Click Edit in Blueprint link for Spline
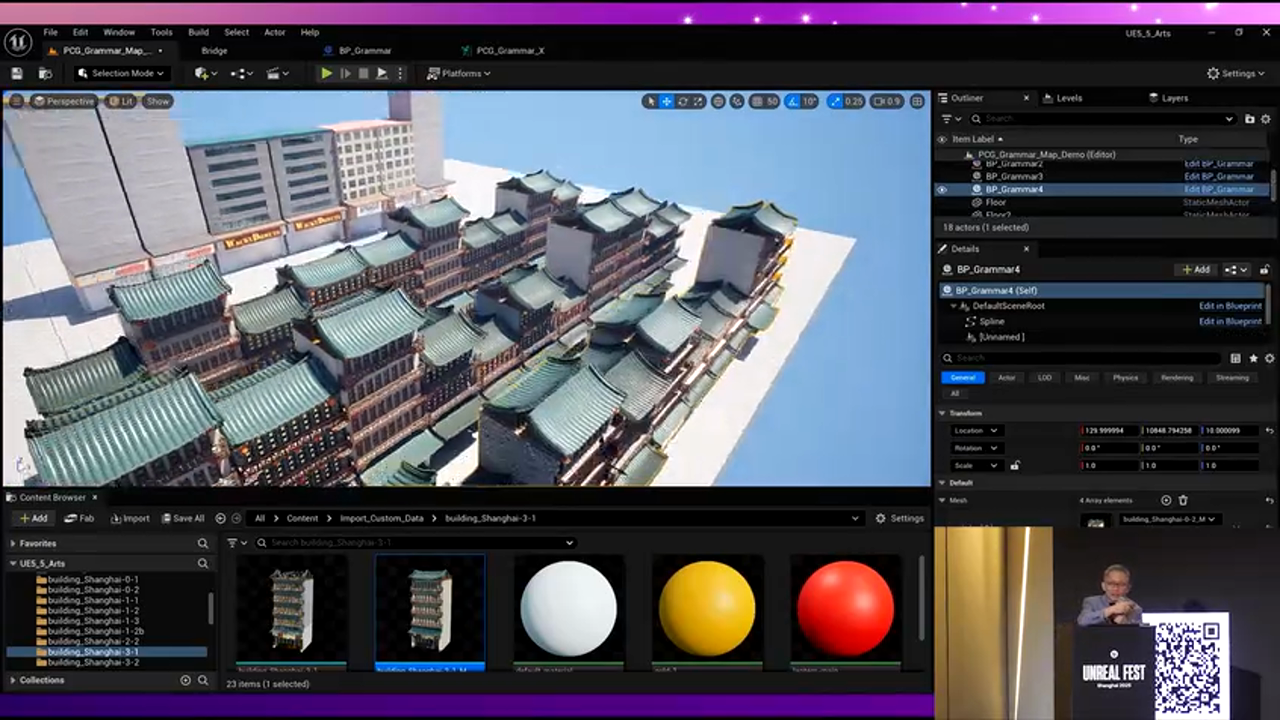Viewport: 1280px width, 720px height. click(1229, 321)
